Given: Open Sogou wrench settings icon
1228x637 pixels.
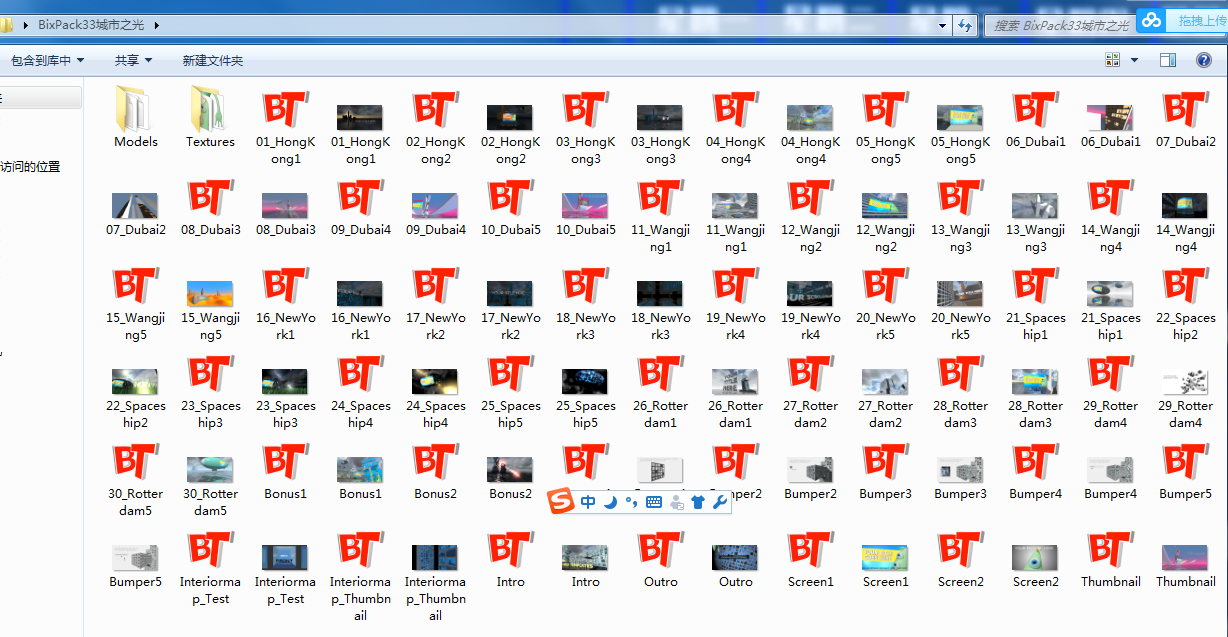Looking at the screenshot, I should [x=719, y=502].
